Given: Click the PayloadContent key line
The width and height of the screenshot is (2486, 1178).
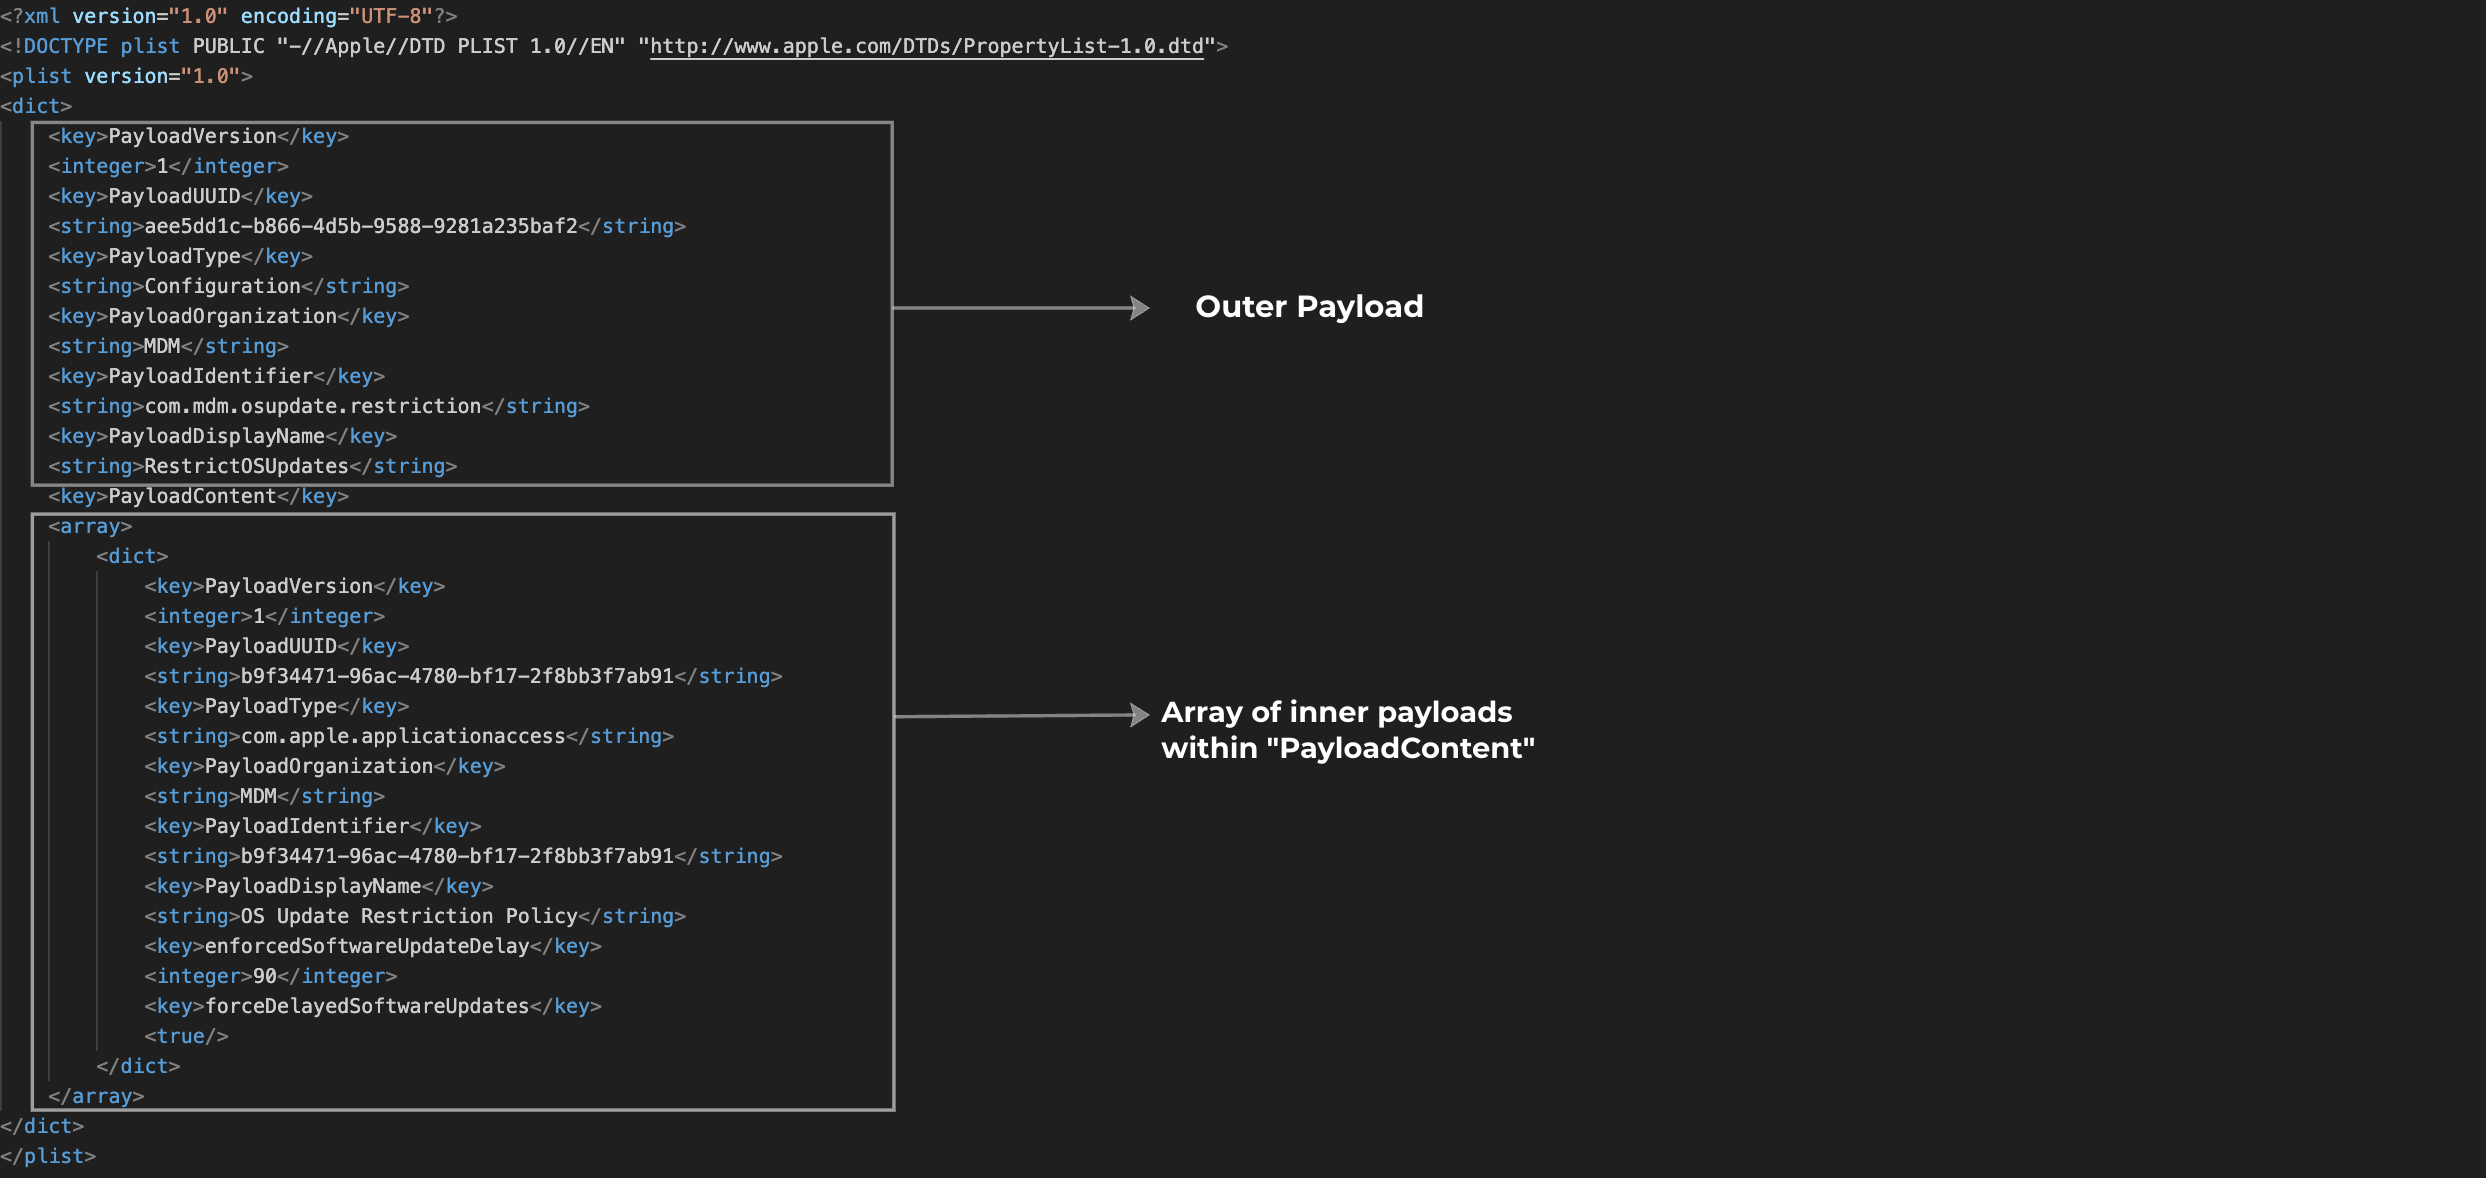Looking at the screenshot, I should point(198,496).
